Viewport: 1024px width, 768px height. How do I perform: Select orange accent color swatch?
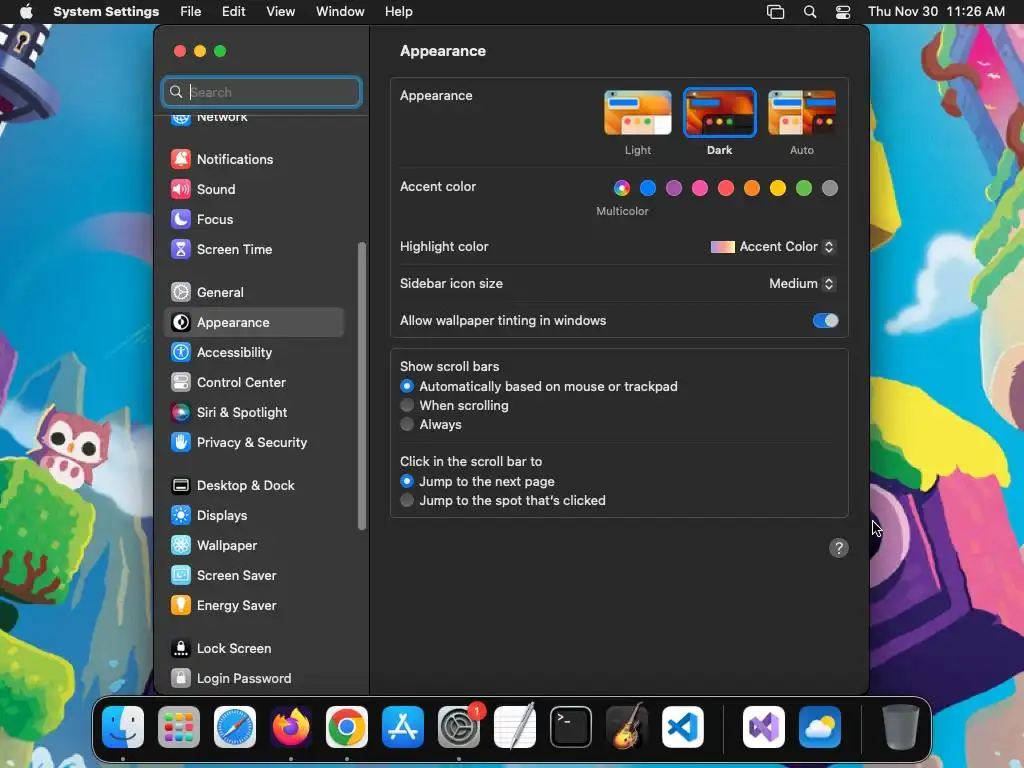click(x=752, y=188)
